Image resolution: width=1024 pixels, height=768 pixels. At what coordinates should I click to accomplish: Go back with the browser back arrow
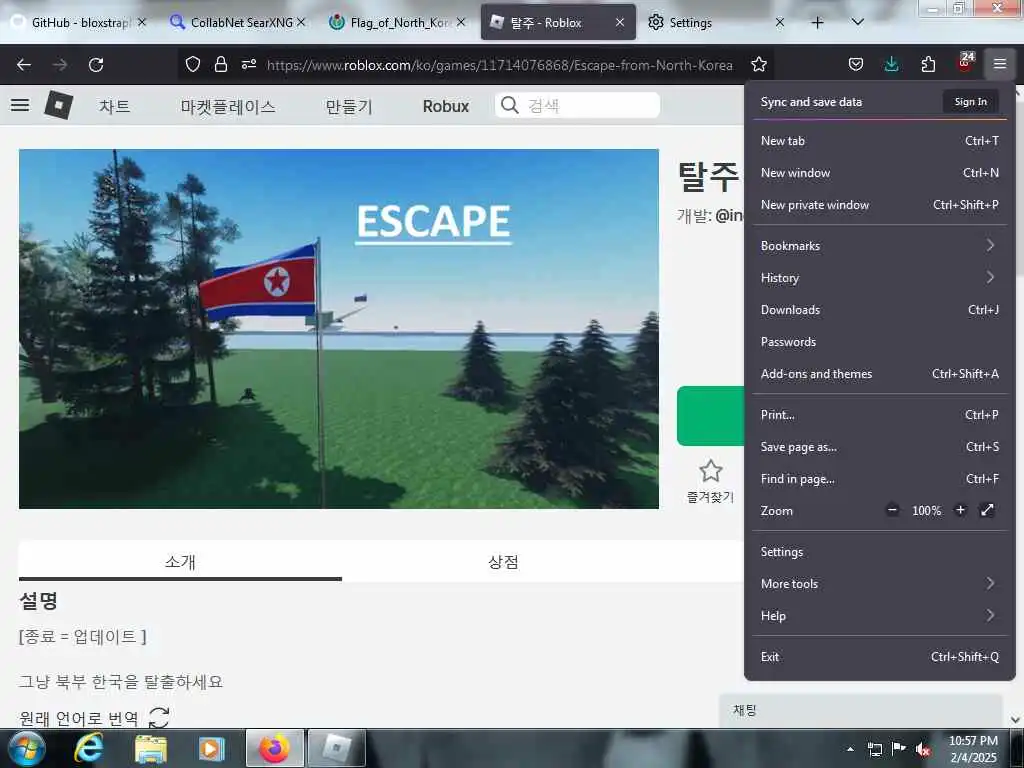pos(24,64)
